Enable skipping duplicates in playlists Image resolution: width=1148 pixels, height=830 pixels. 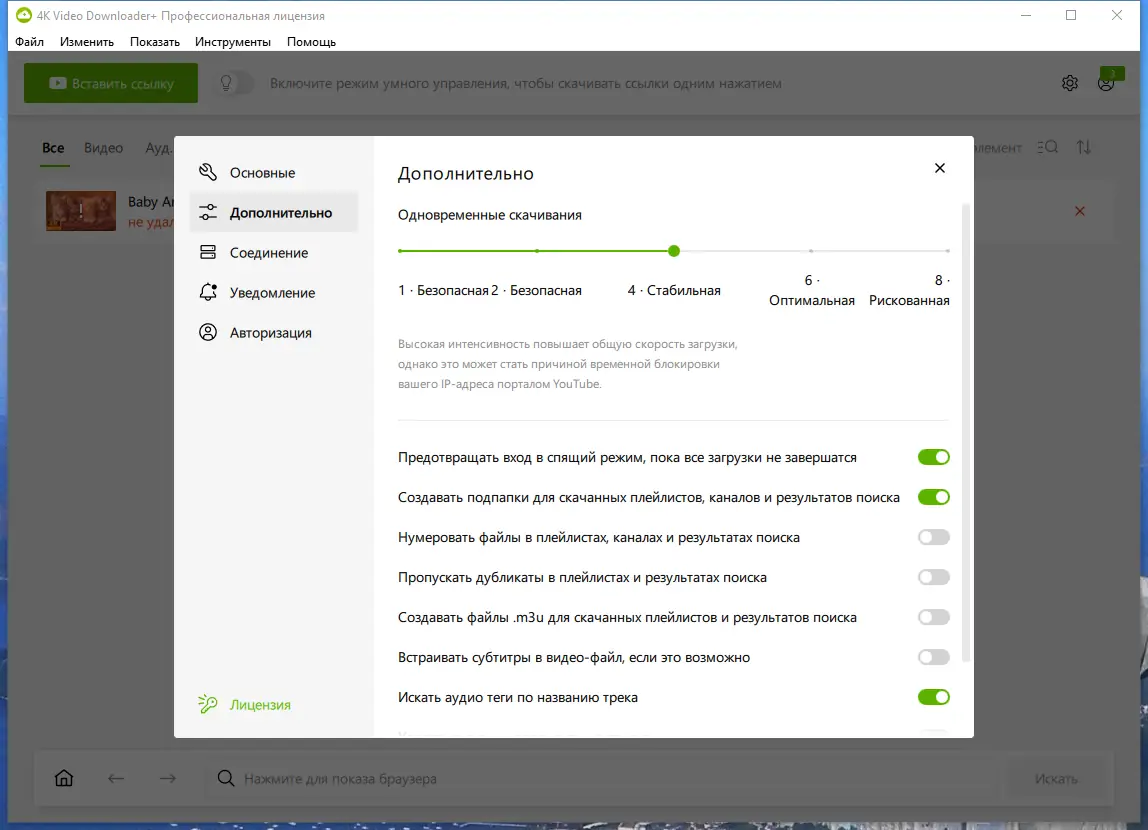point(933,577)
